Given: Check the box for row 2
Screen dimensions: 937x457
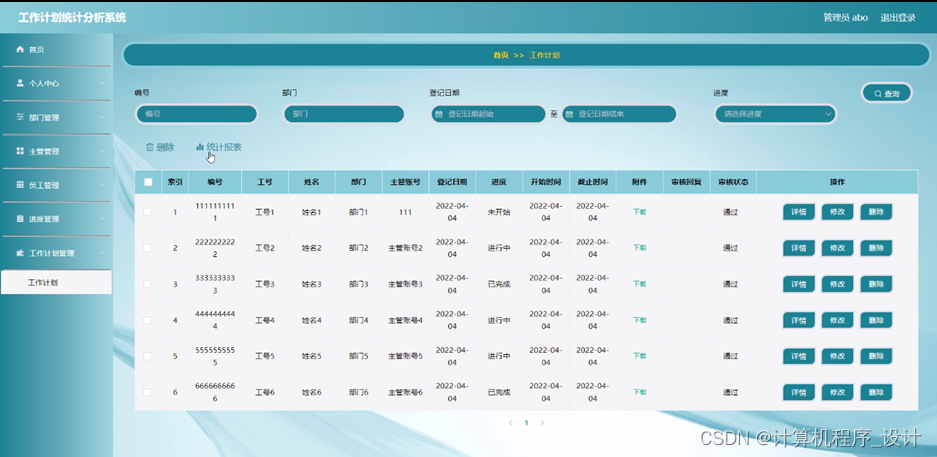Looking at the screenshot, I should 148,247.
